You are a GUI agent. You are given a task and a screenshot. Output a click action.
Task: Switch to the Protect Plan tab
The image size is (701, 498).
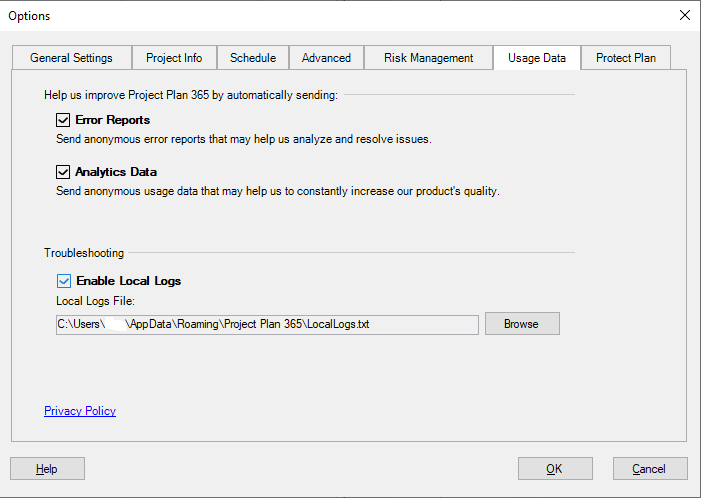626,58
